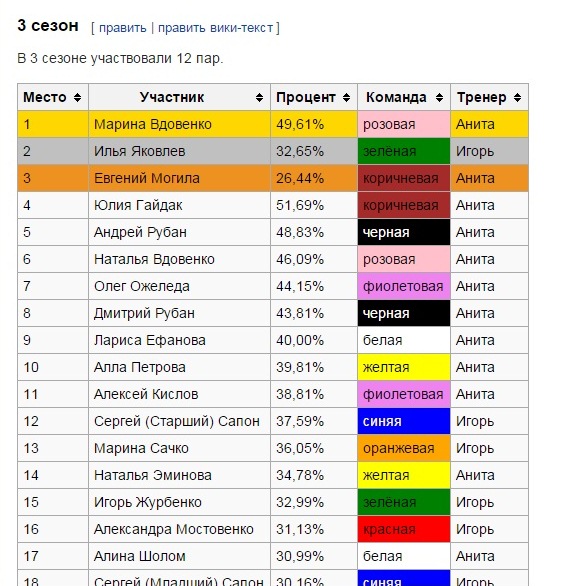
Task: Sort table by Команда column arrows
Action: click(x=440, y=98)
